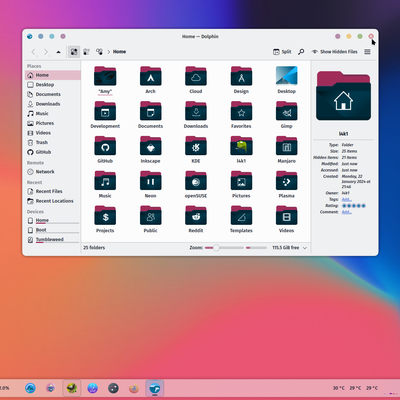Open Recent Locations
This screenshot has height=400, width=400.
[53, 201]
